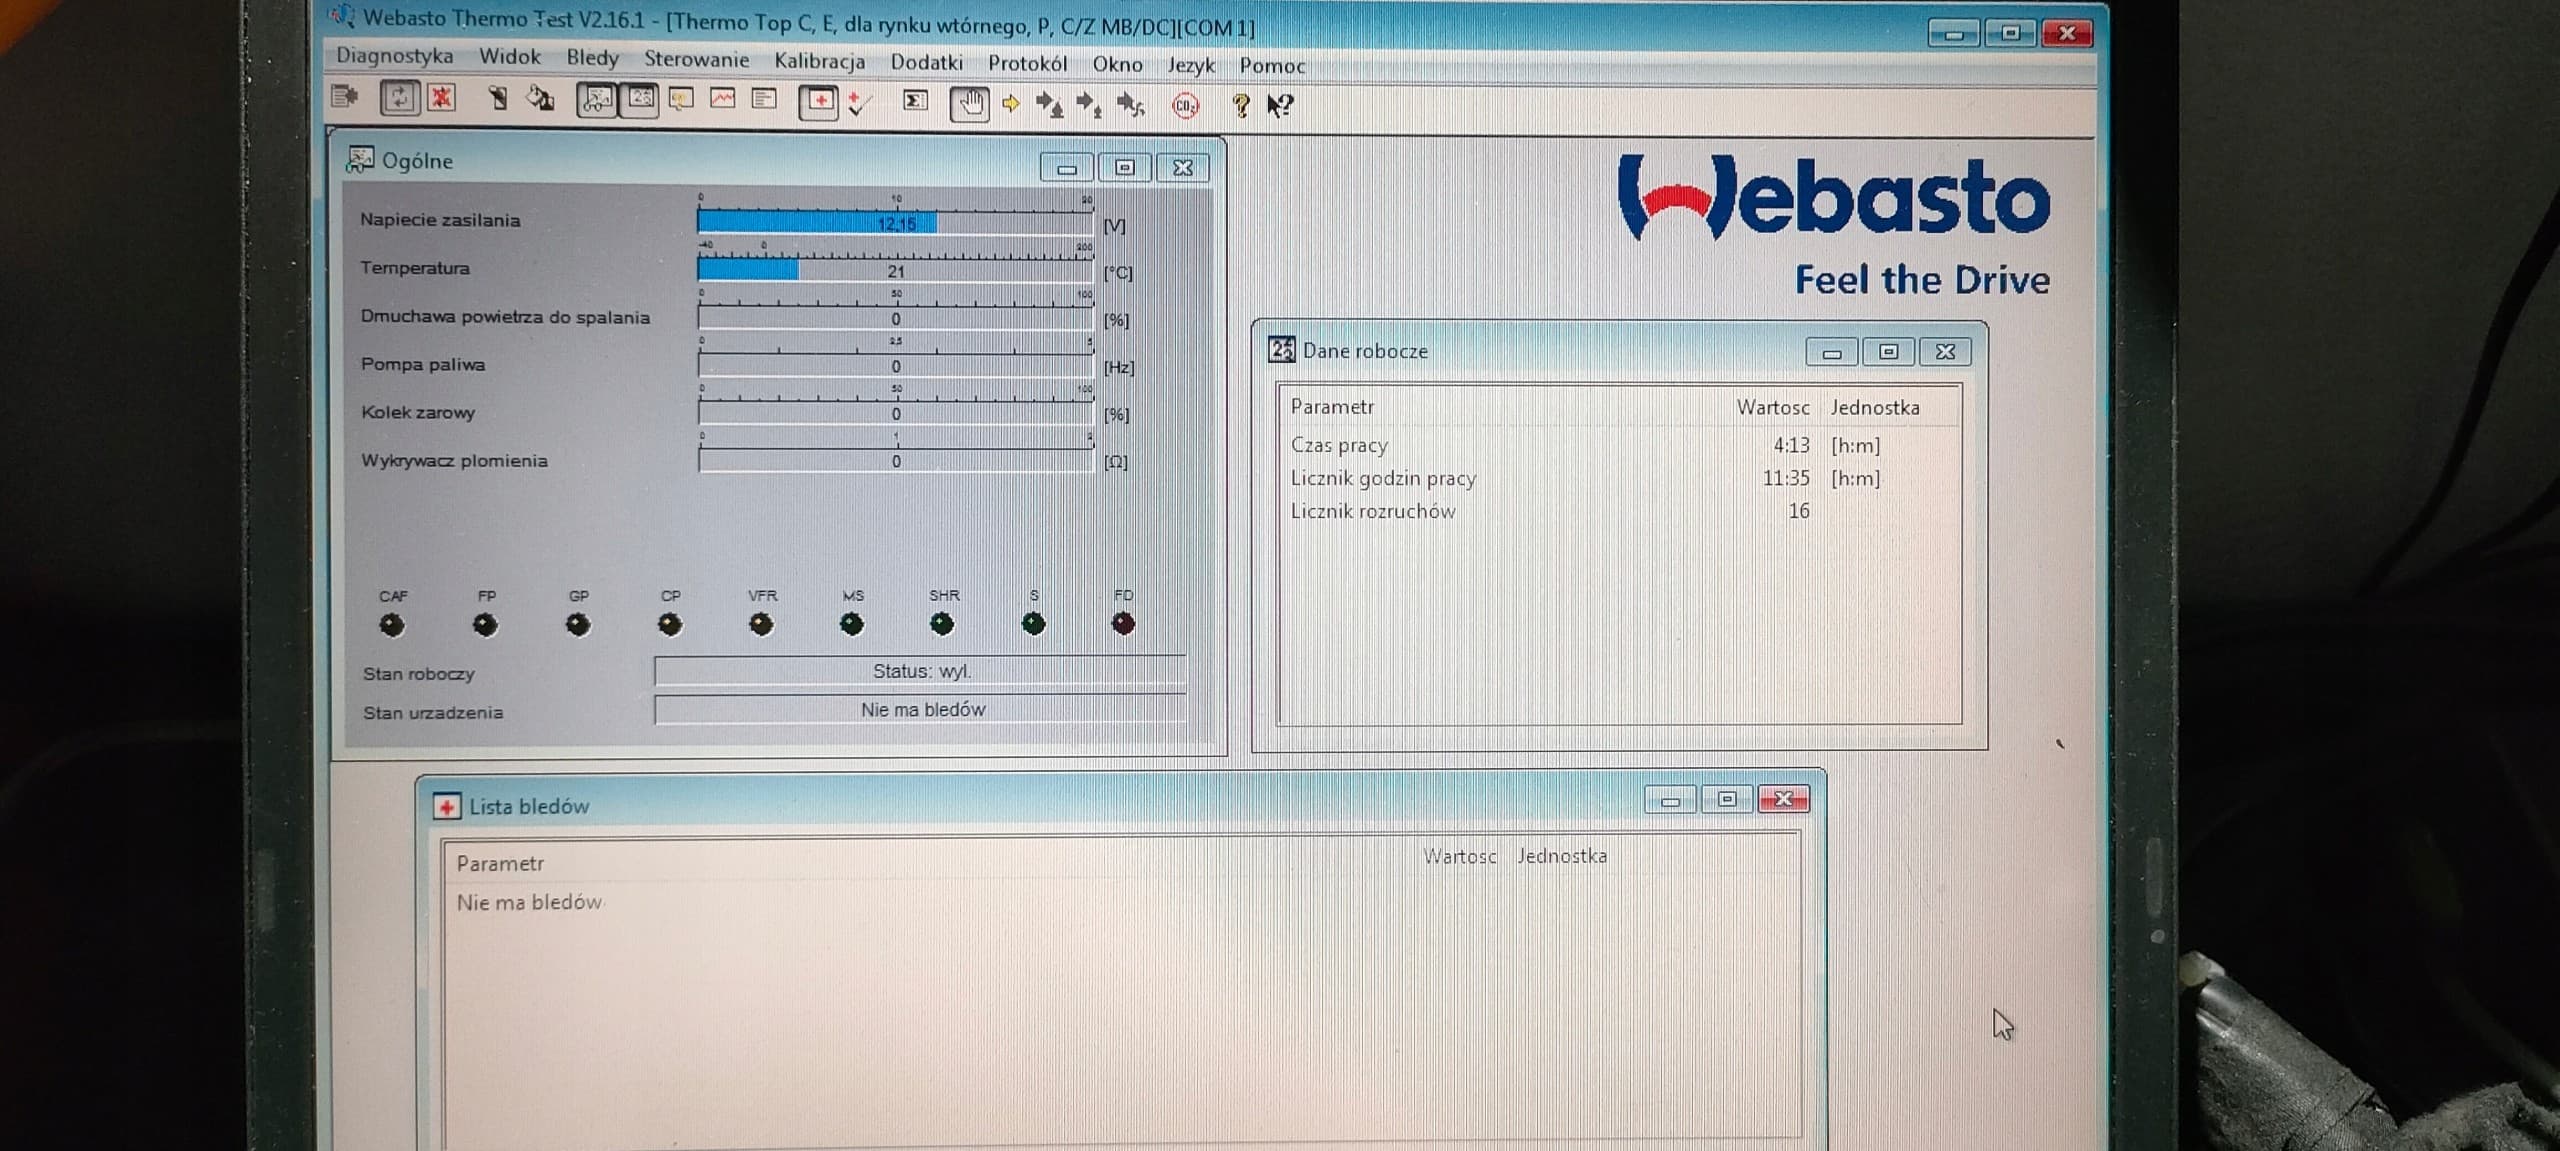Select the 'Nie ma bledów' list entry
Image resolution: width=2560 pixels, height=1151 pixels.
tap(529, 902)
